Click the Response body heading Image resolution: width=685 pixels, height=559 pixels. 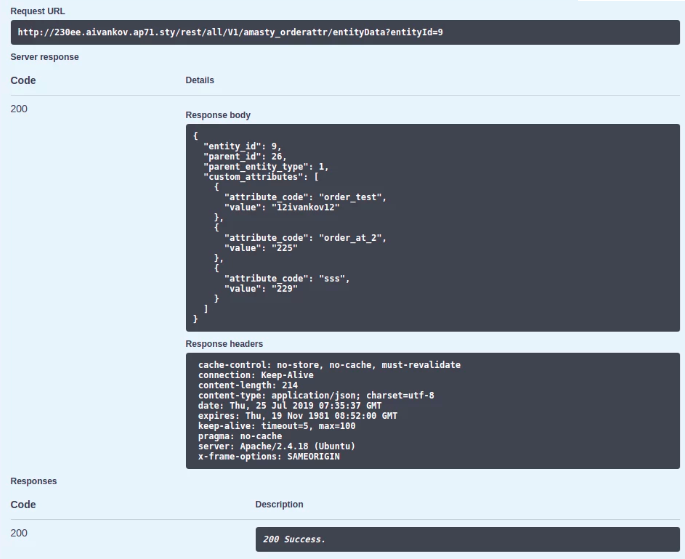(x=218, y=115)
